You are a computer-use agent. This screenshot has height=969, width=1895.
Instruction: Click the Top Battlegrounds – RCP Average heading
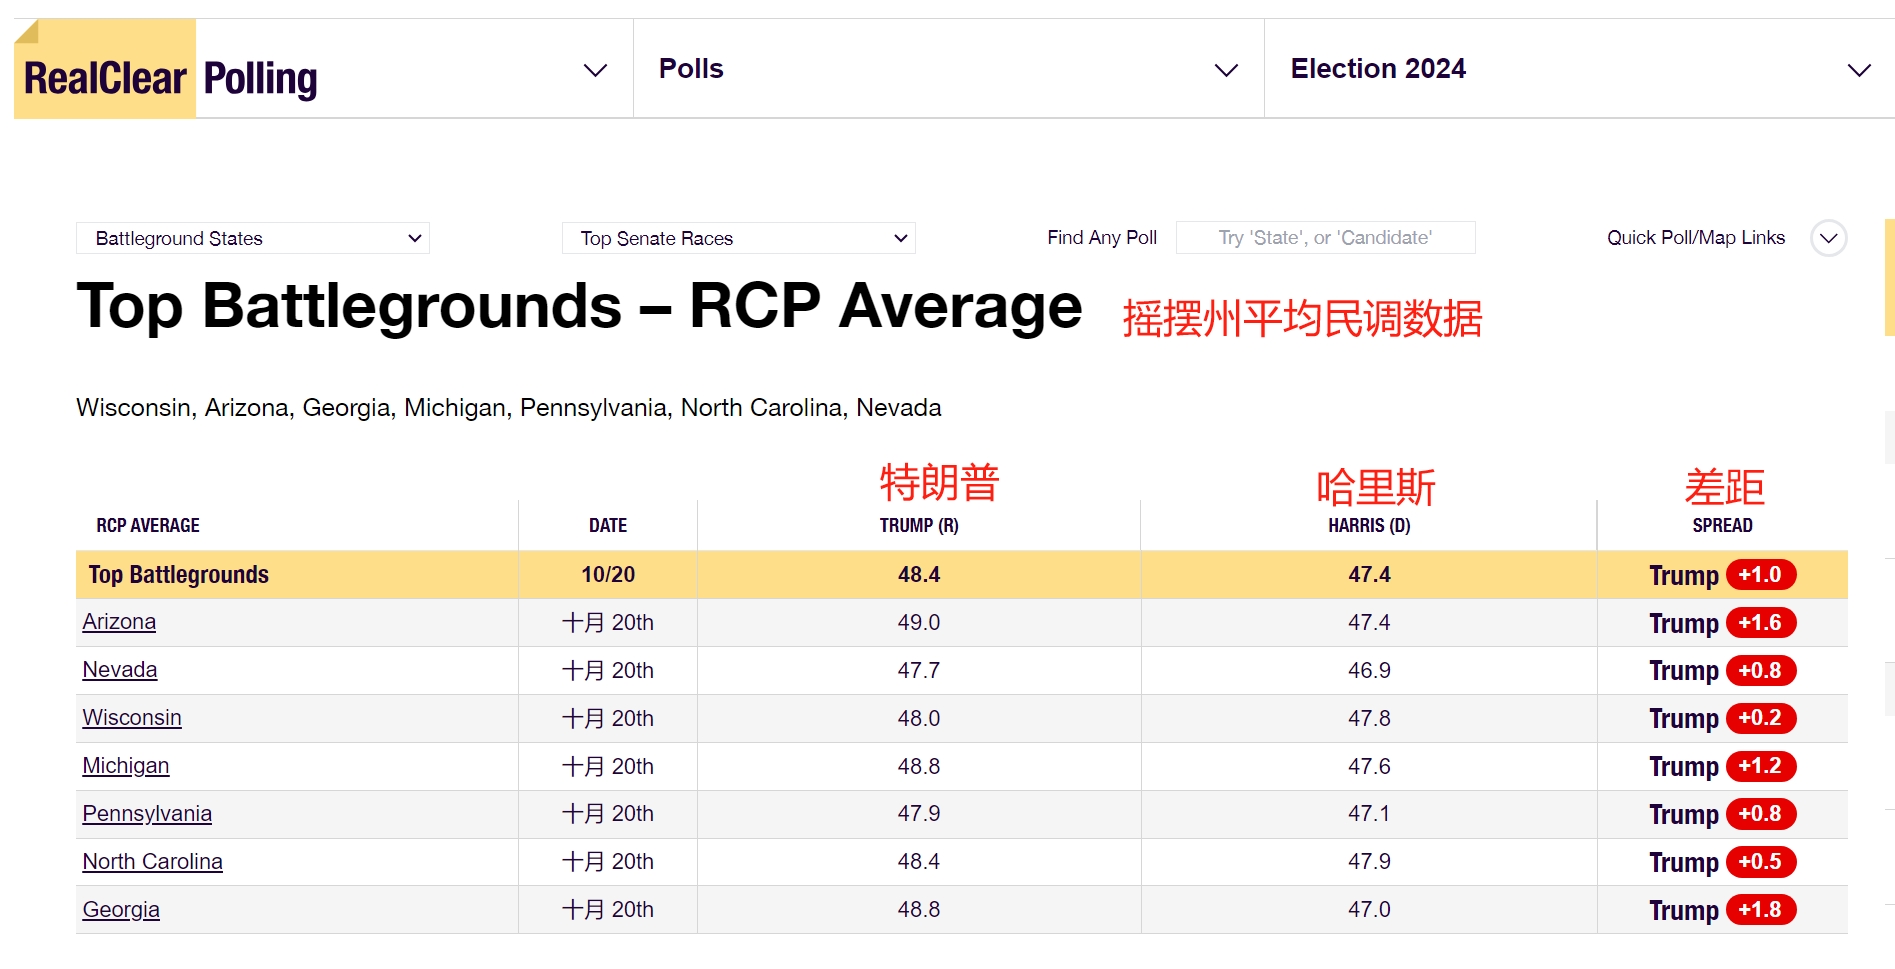(579, 306)
